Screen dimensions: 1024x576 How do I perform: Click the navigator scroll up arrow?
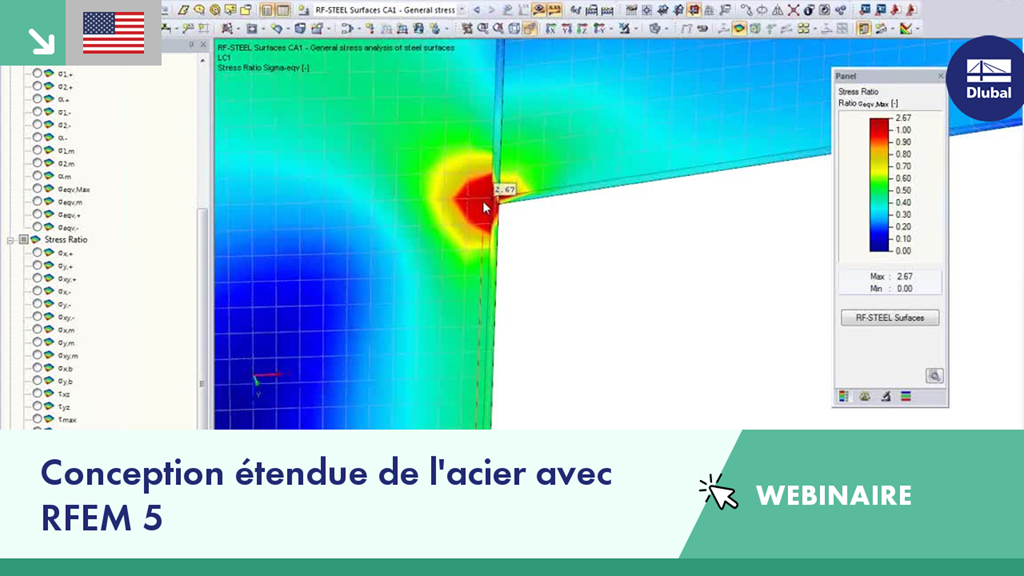tap(202, 60)
